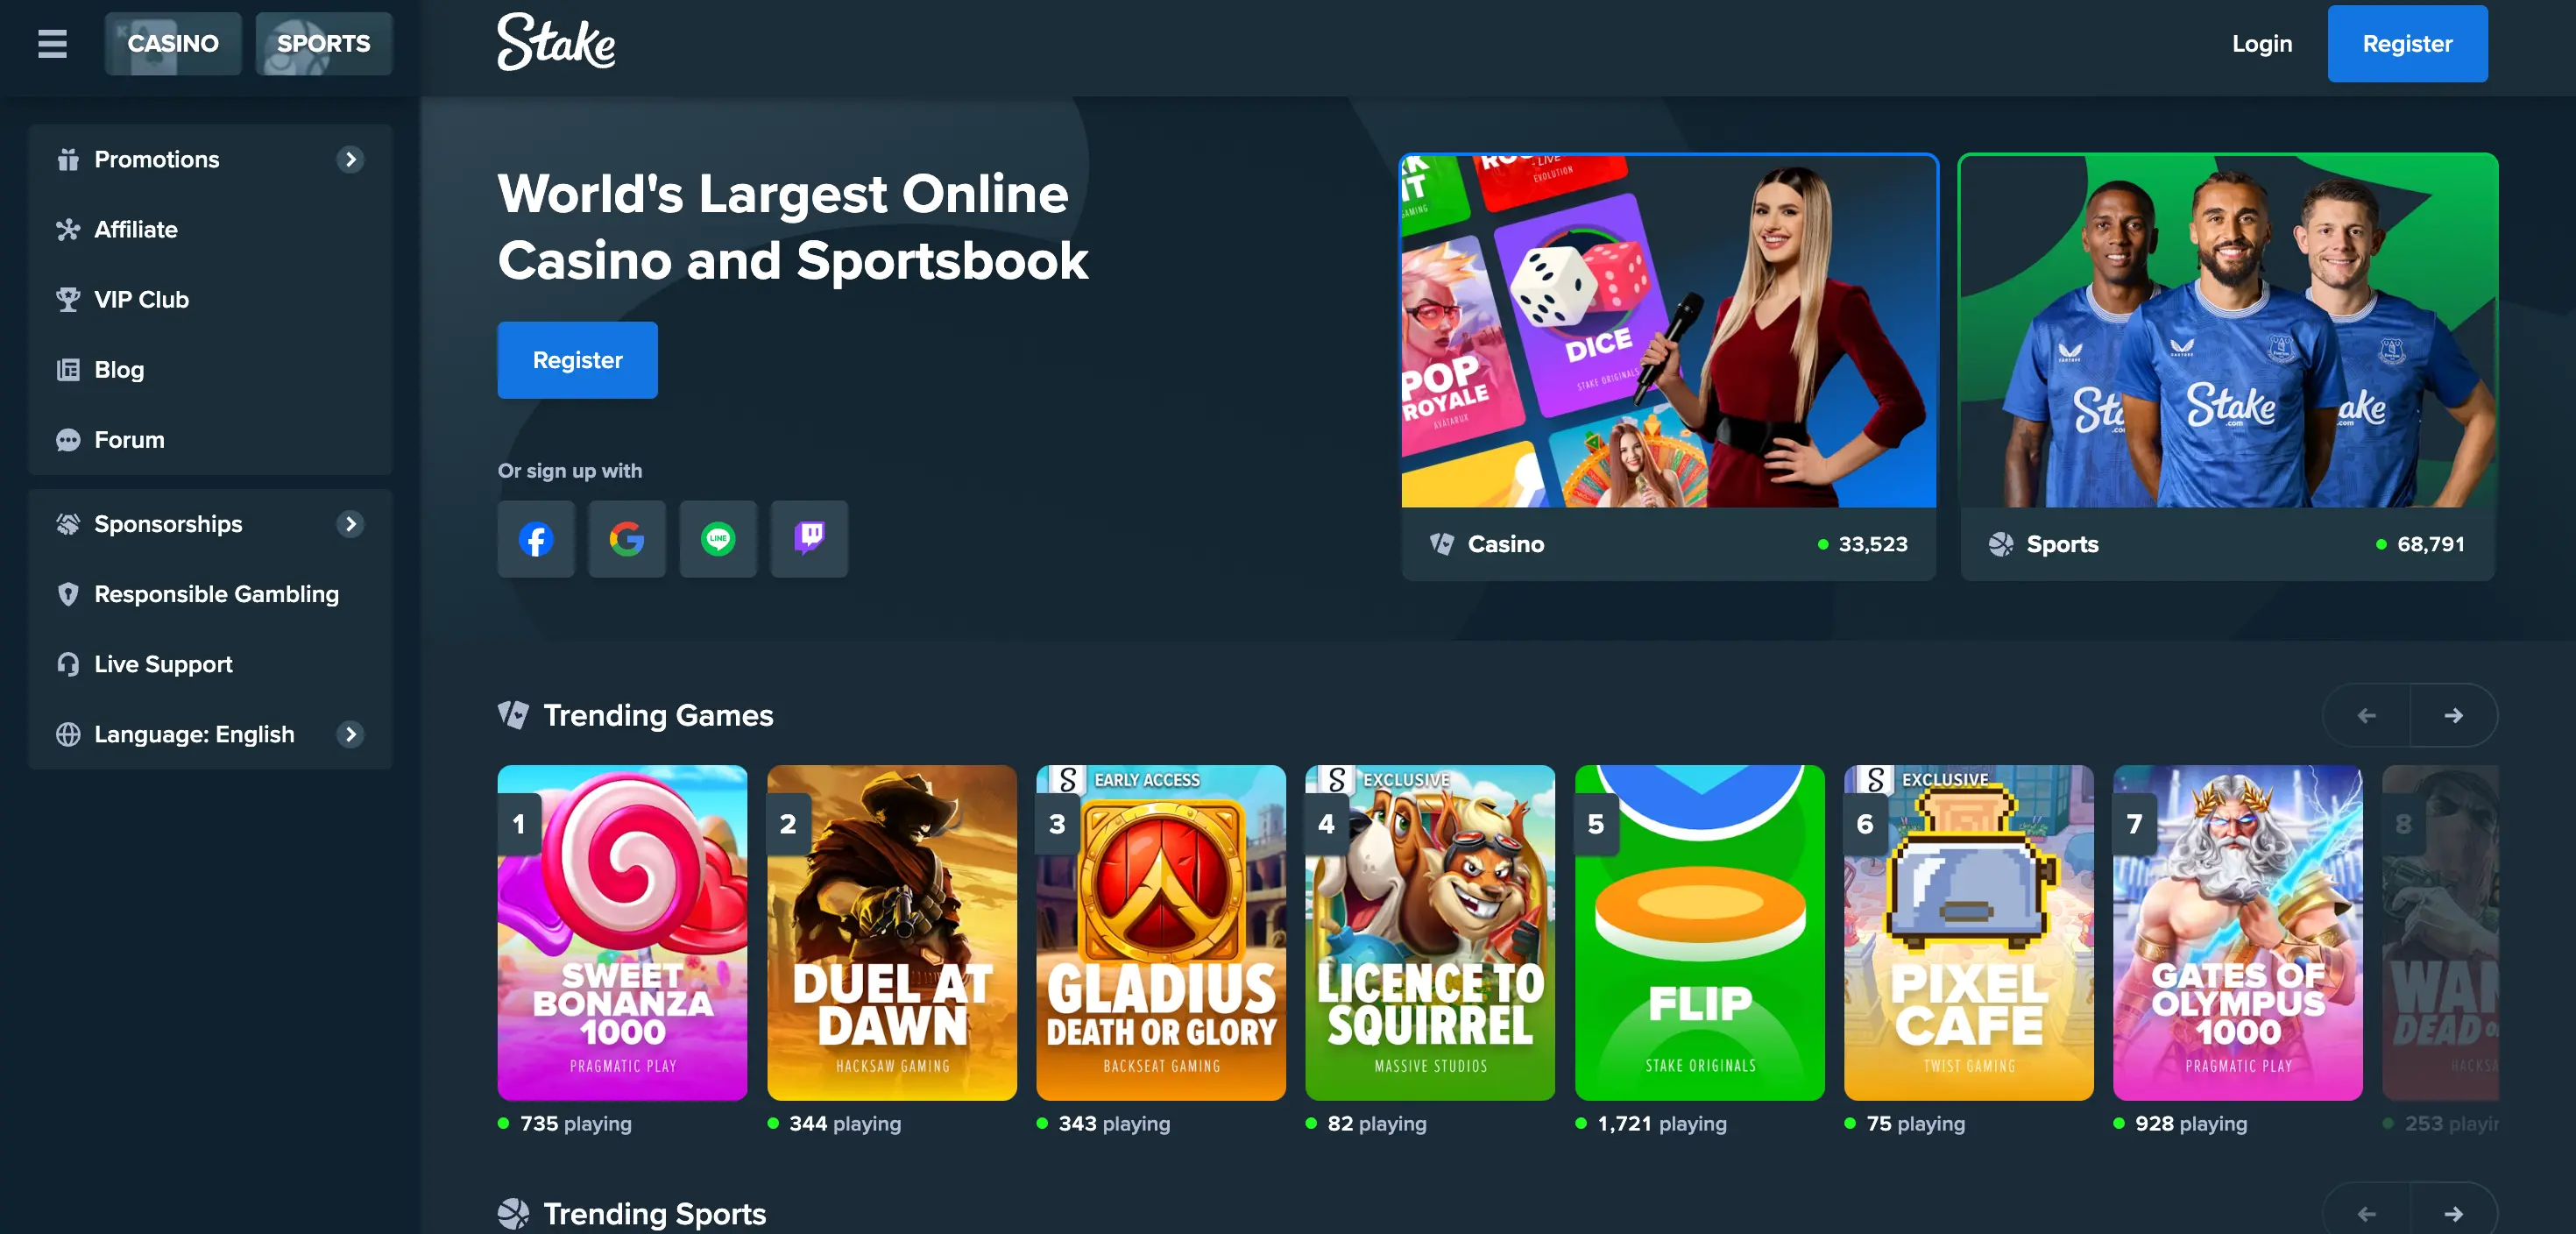The height and width of the screenshot is (1234, 2576).
Task: Open the Sports banner card
Action: tap(2227, 366)
